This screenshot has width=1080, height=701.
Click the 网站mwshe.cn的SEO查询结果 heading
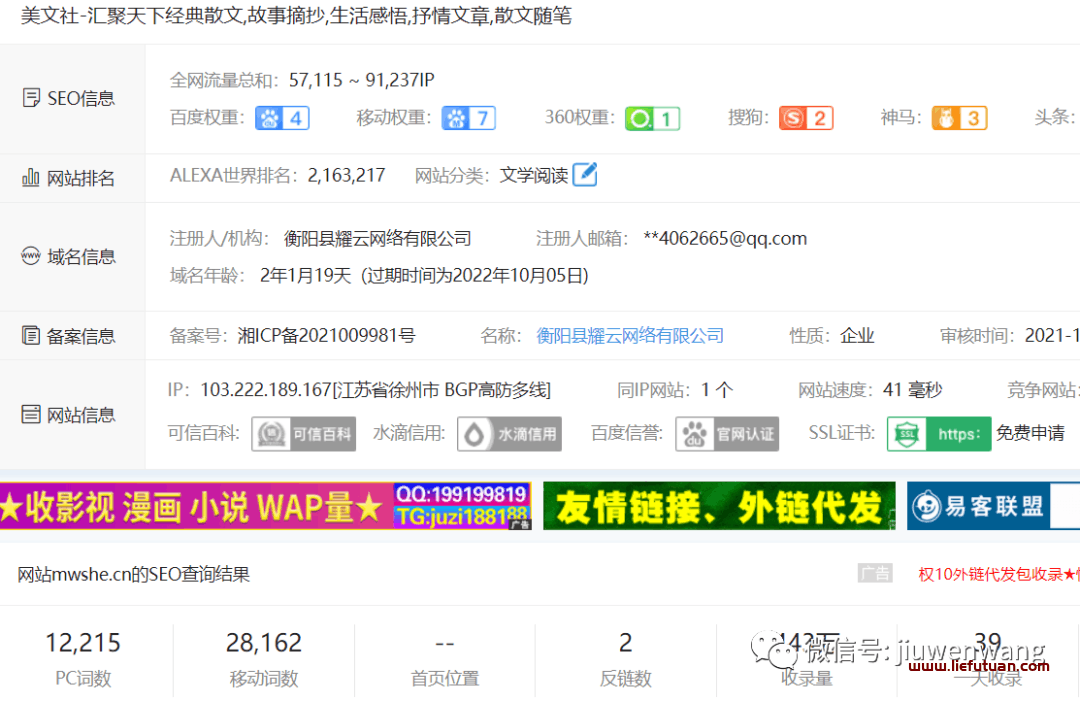point(134,574)
